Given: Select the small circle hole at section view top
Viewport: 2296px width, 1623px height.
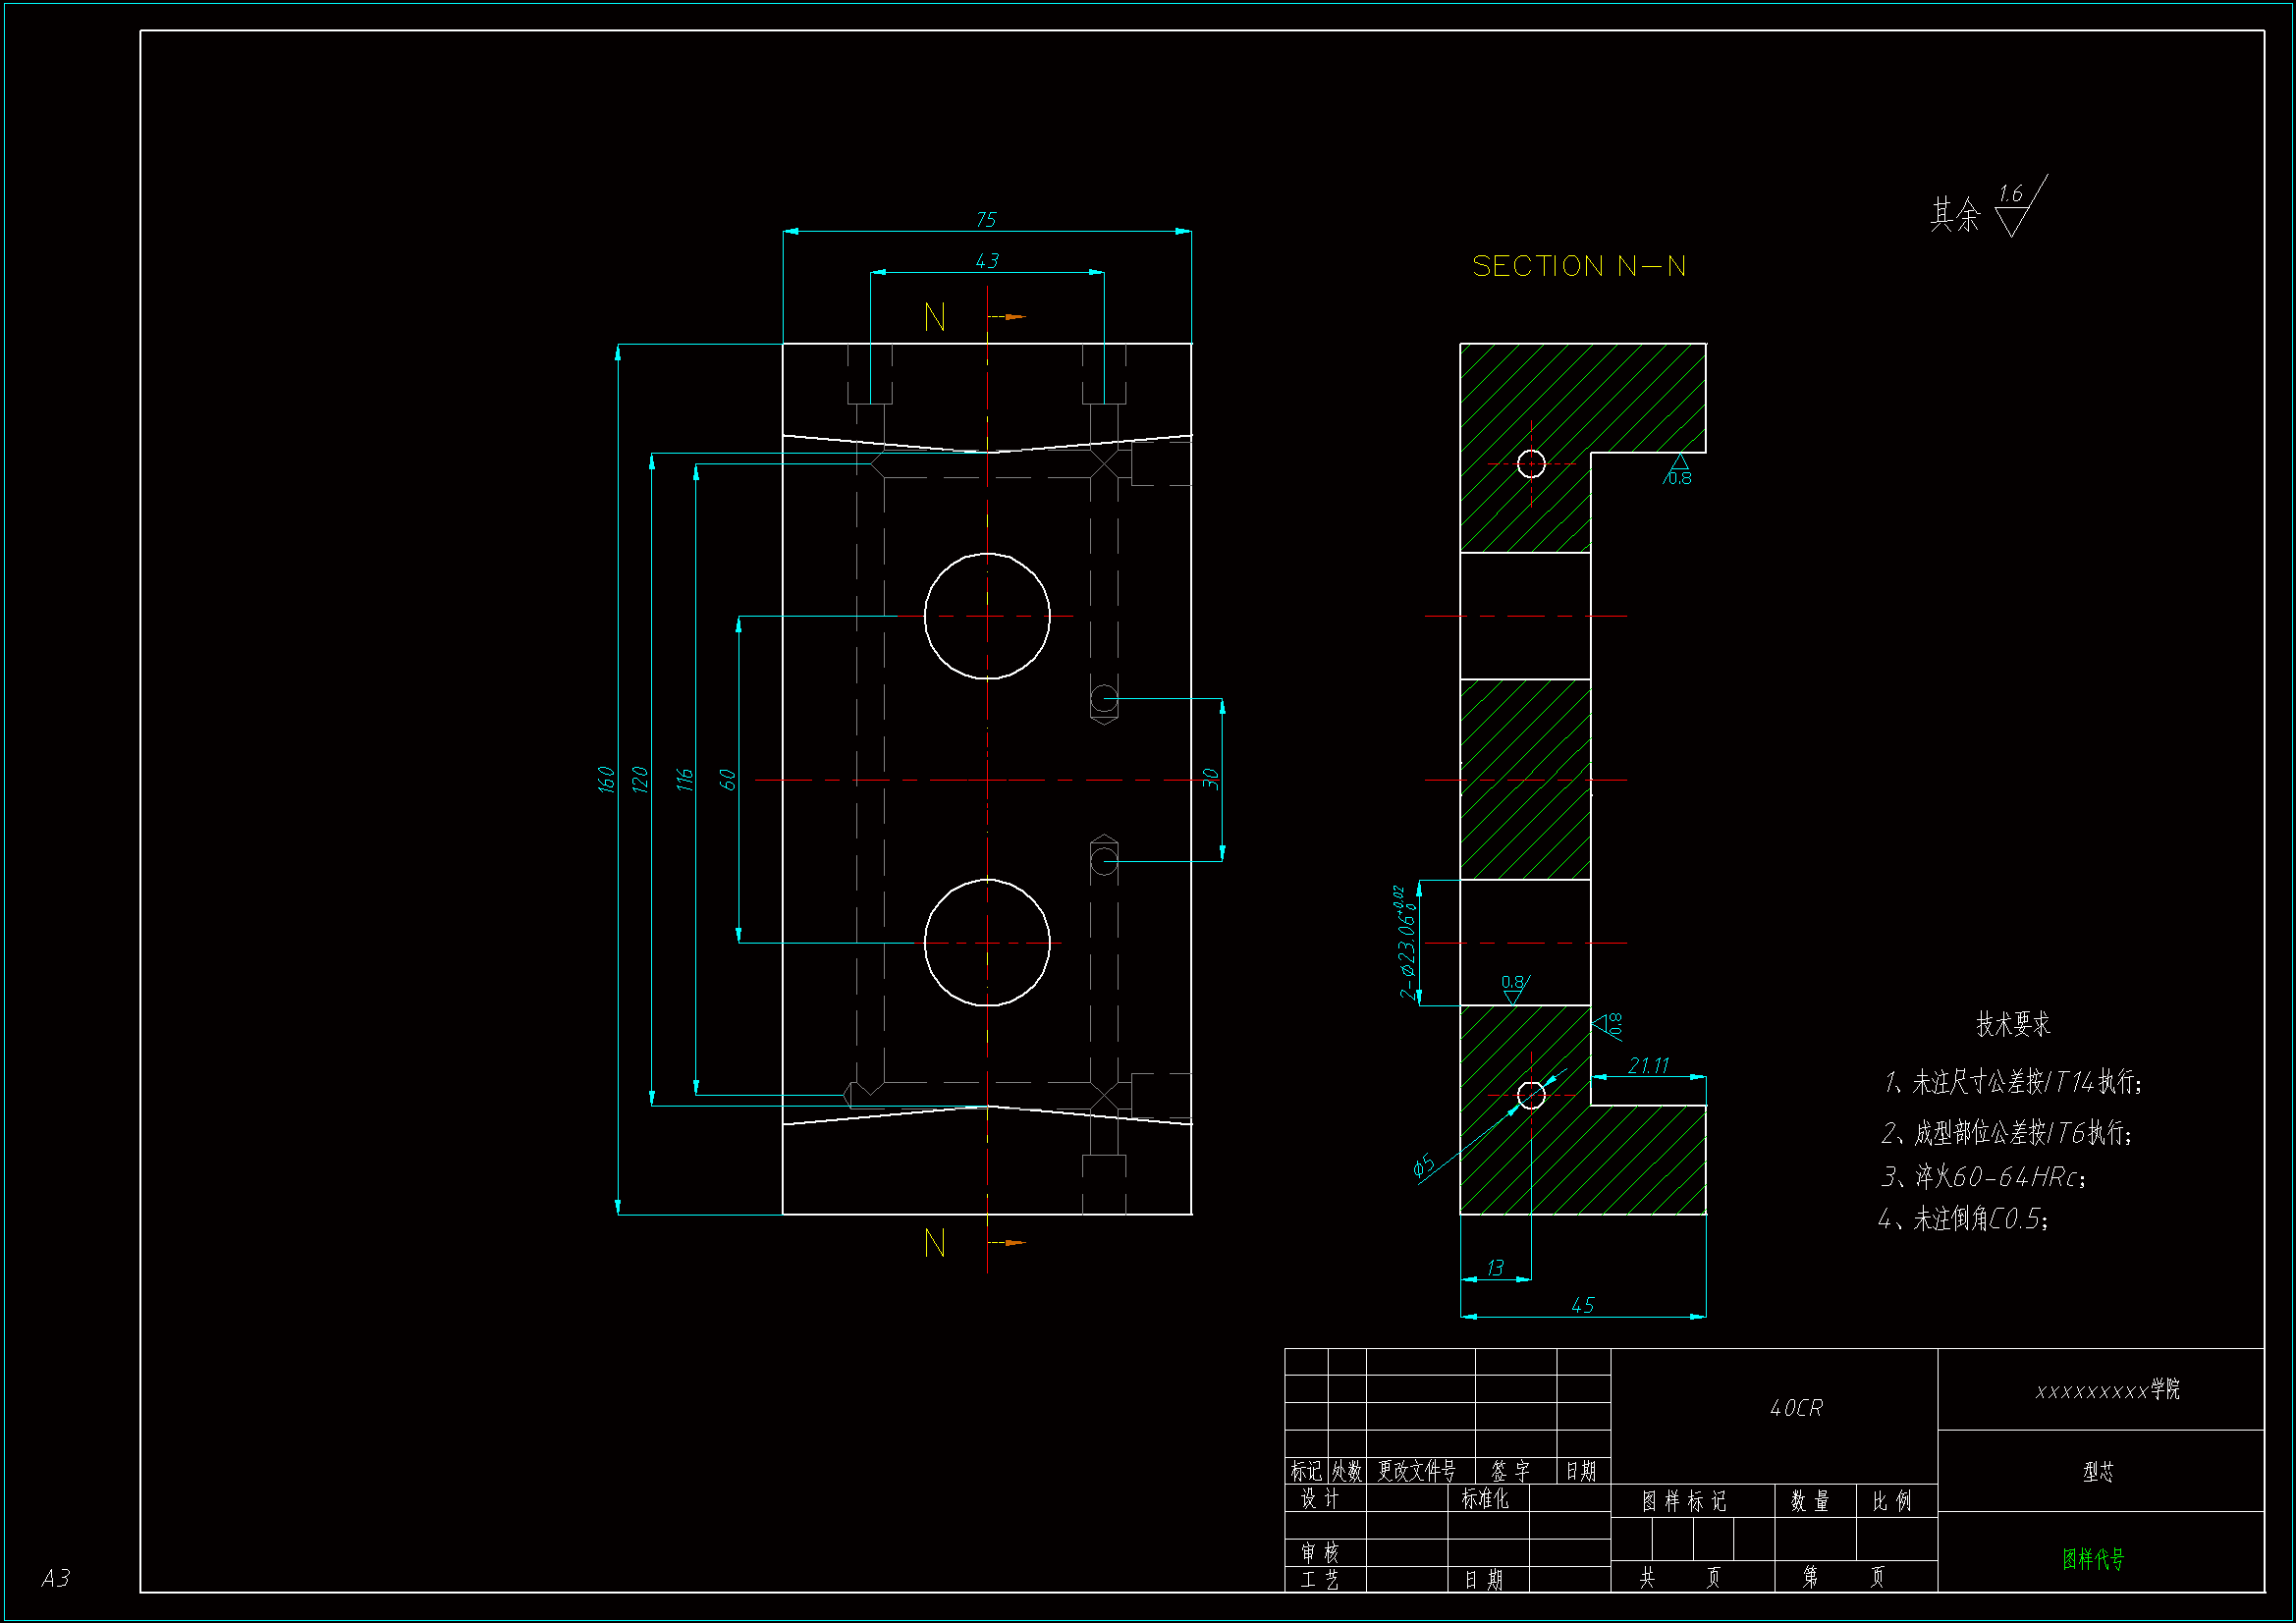Looking at the screenshot, I should [x=1531, y=464].
